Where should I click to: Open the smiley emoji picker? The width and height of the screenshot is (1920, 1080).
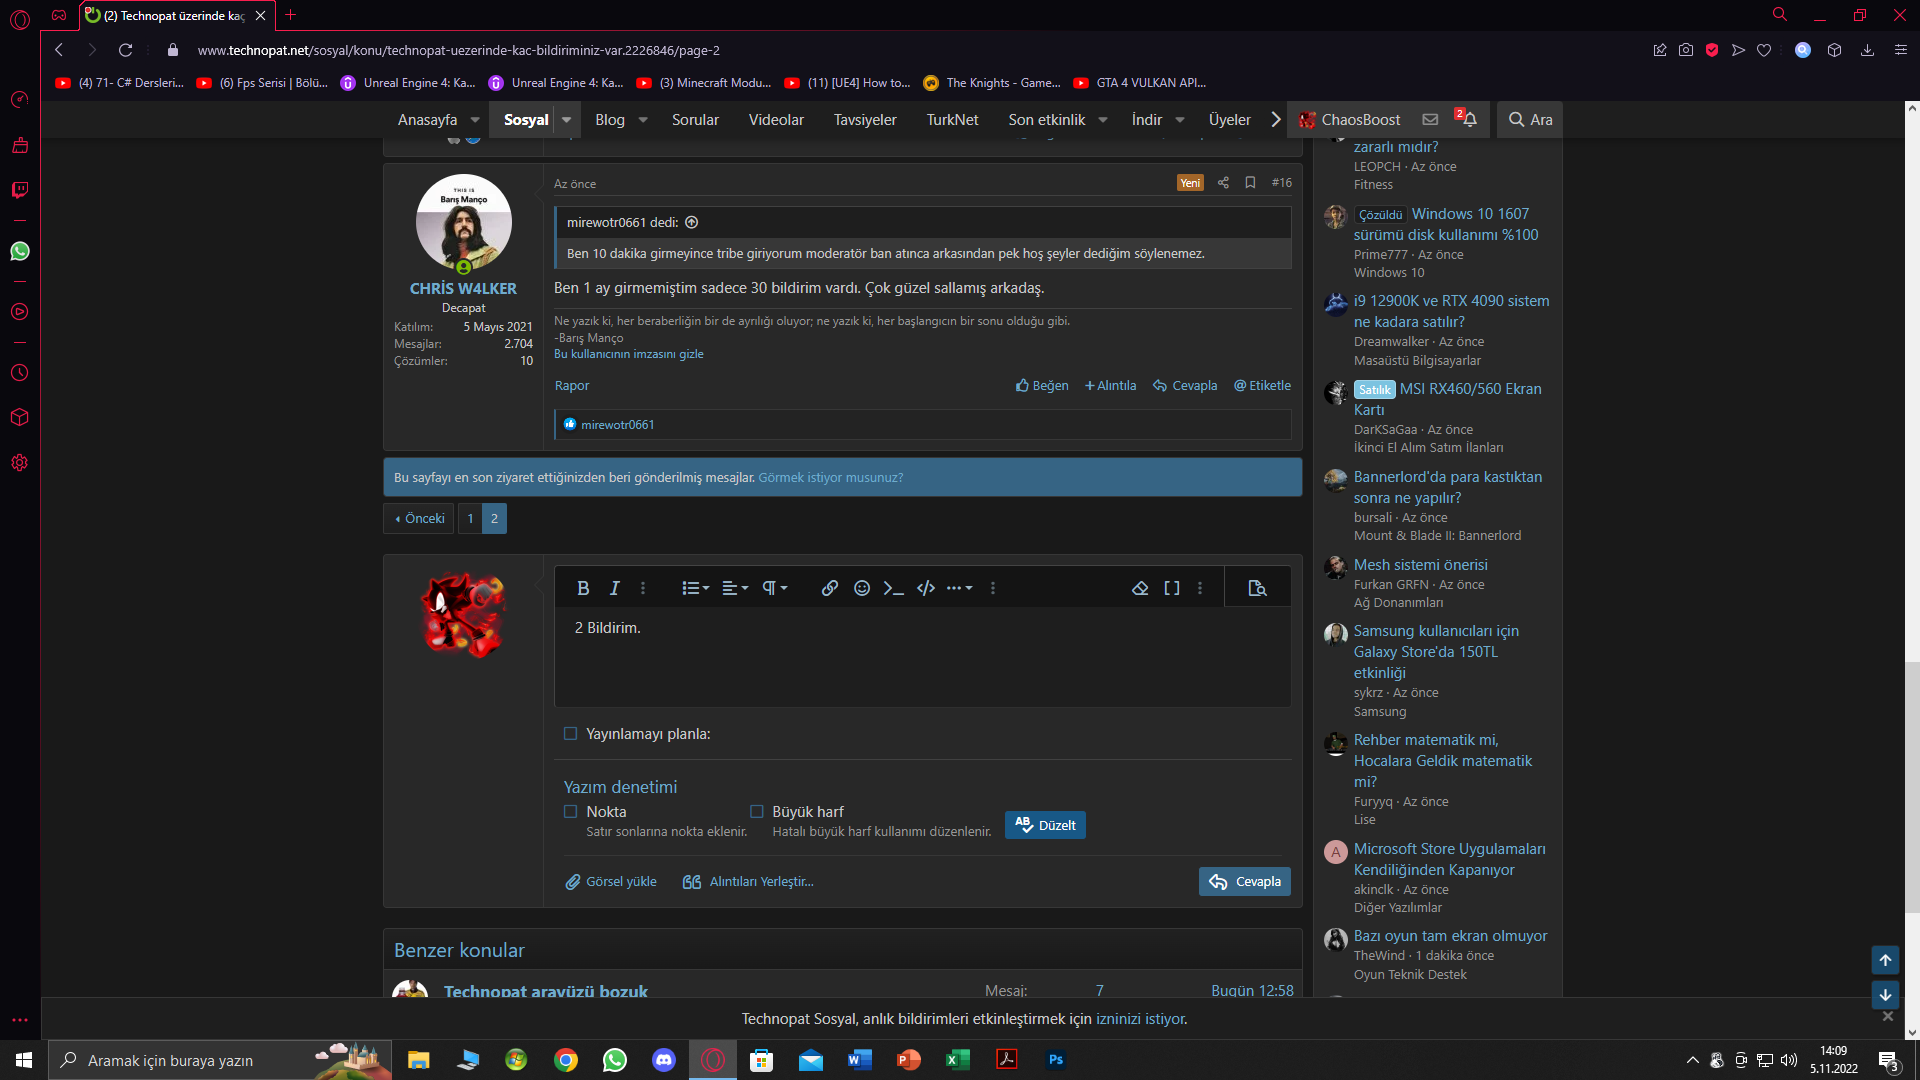coord(861,588)
